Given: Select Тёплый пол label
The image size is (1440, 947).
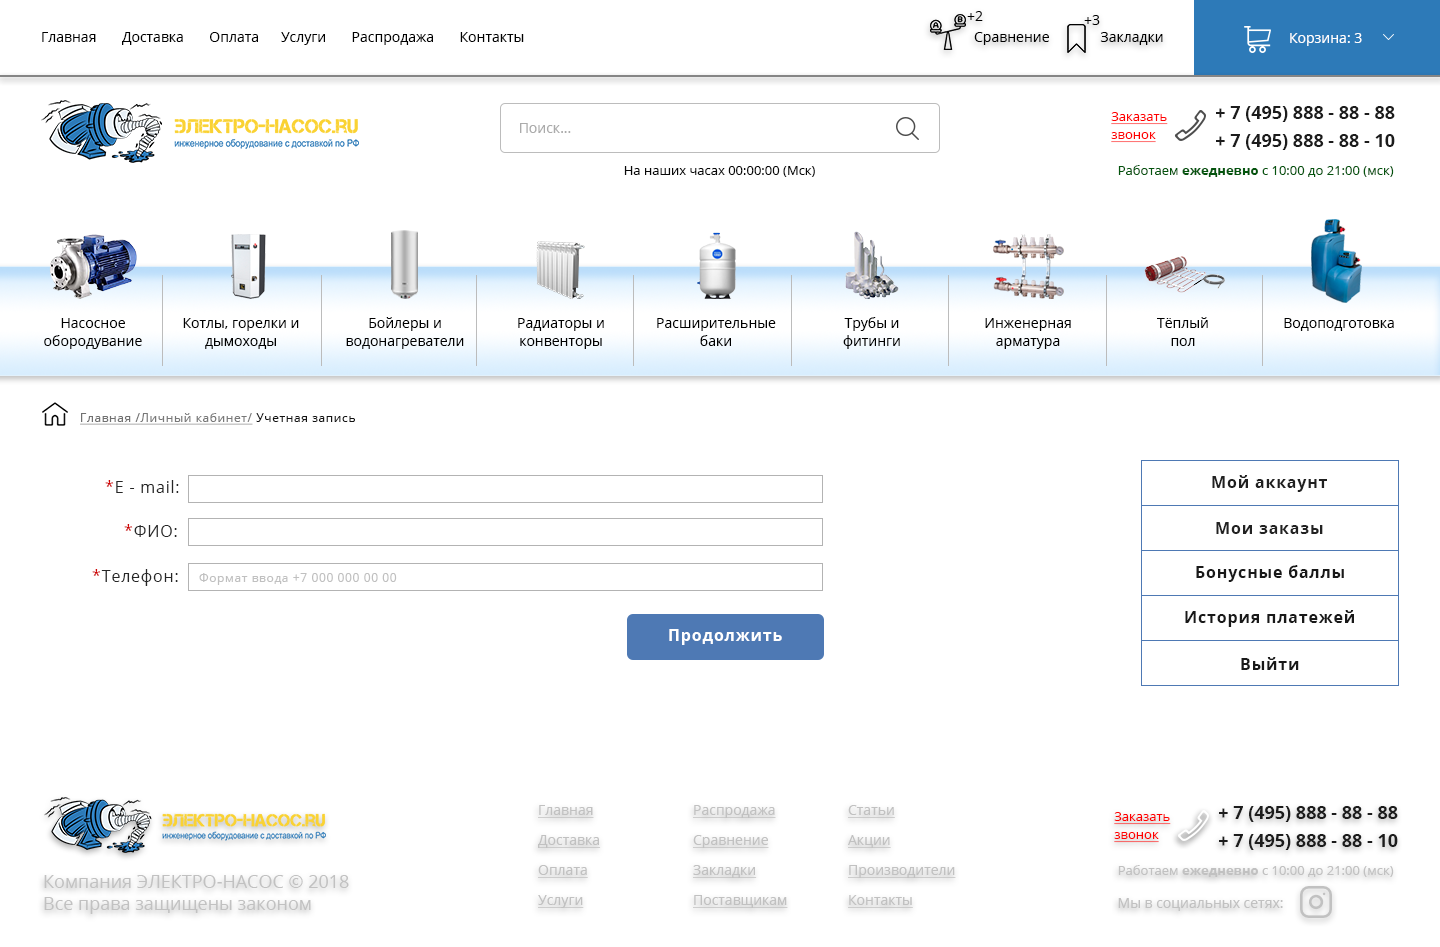Looking at the screenshot, I should (x=1183, y=332).
